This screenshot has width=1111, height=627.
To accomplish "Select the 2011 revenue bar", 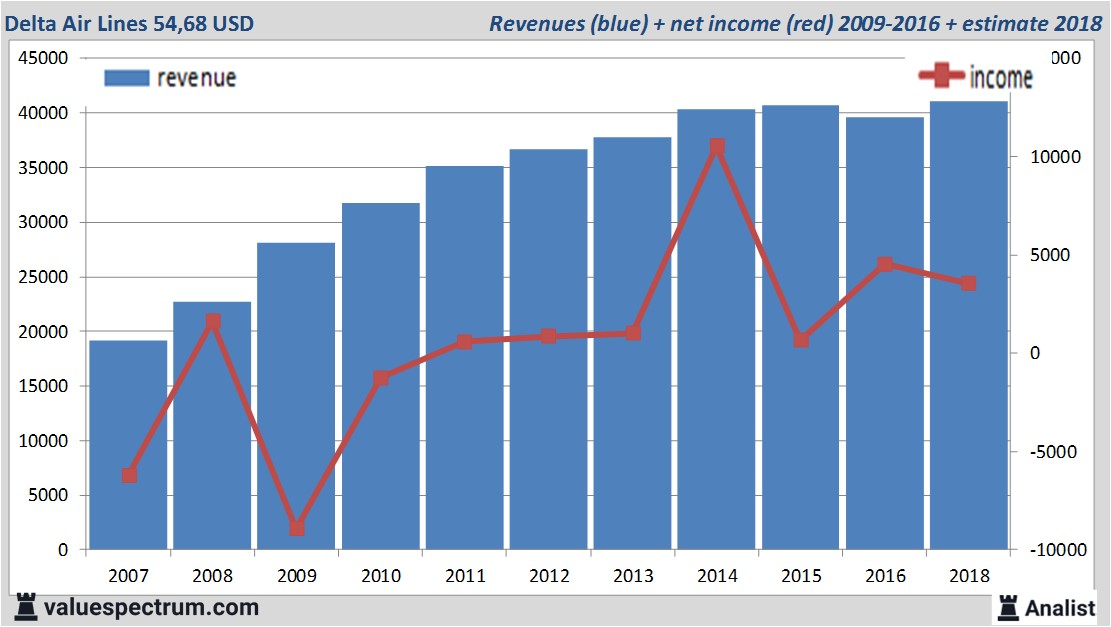I will point(465,358).
